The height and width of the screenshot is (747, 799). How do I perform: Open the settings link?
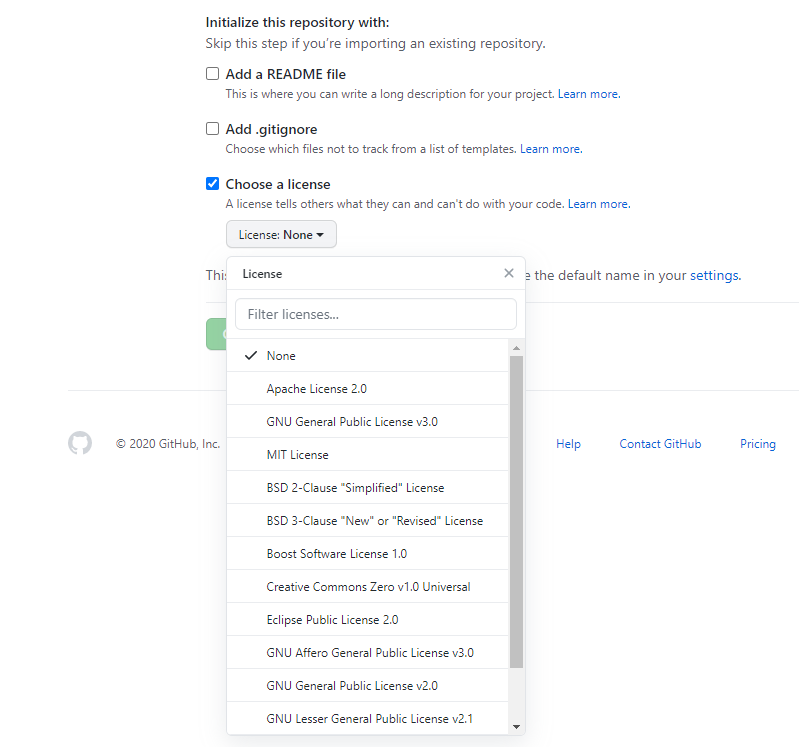pos(714,275)
